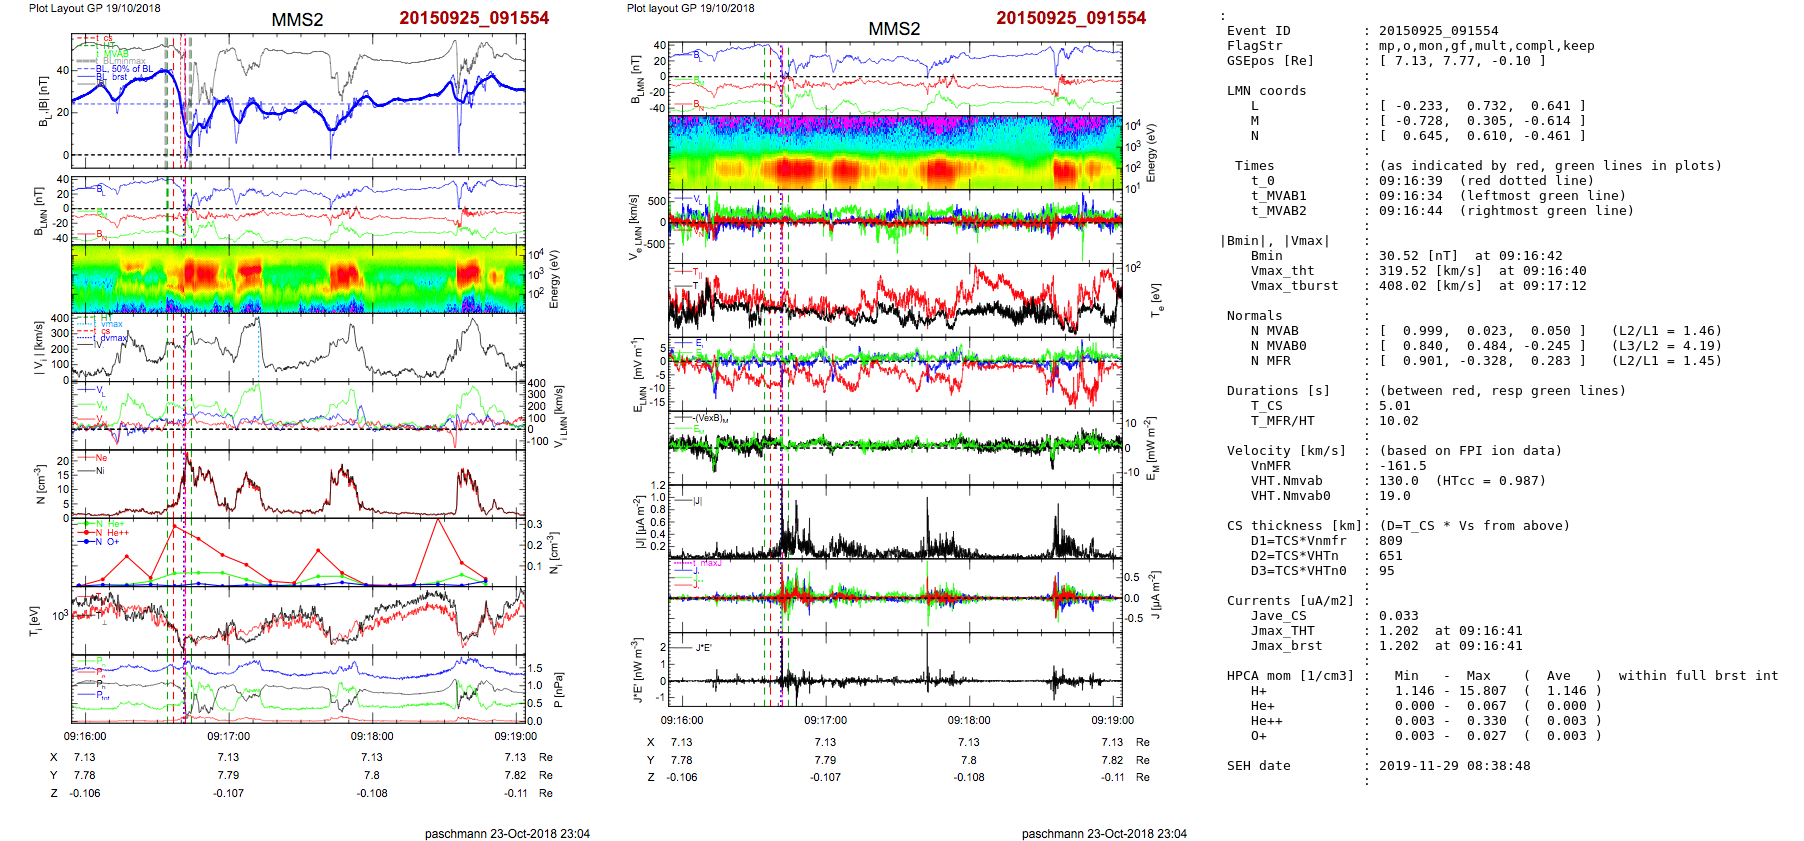Click red event ID above left plot
The height and width of the screenshot is (841, 1804).
click(x=474, y=18)
